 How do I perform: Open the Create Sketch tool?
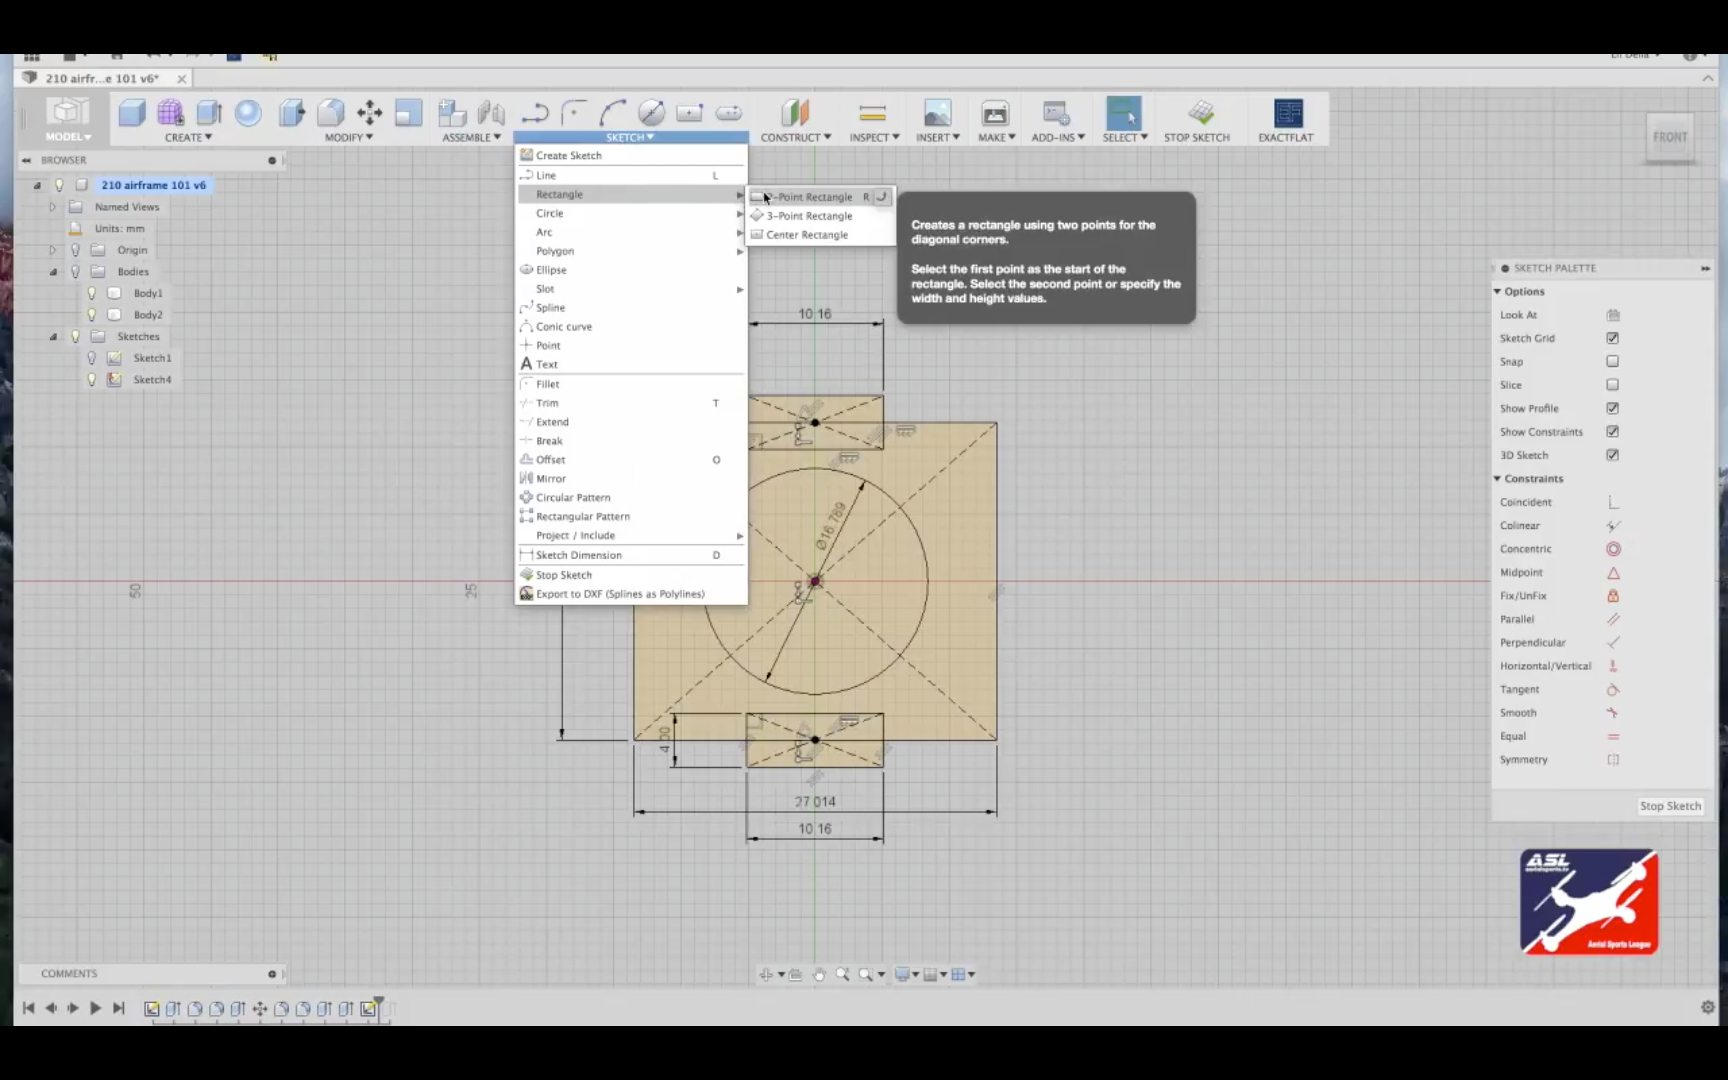[568, 155]
